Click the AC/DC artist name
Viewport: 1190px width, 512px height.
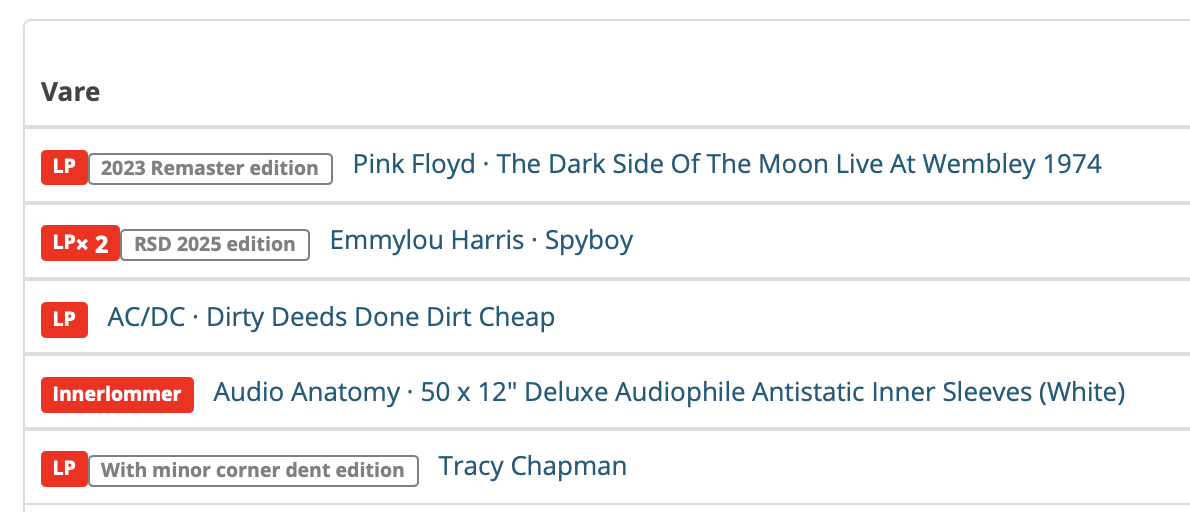click(x=146, y=317)
